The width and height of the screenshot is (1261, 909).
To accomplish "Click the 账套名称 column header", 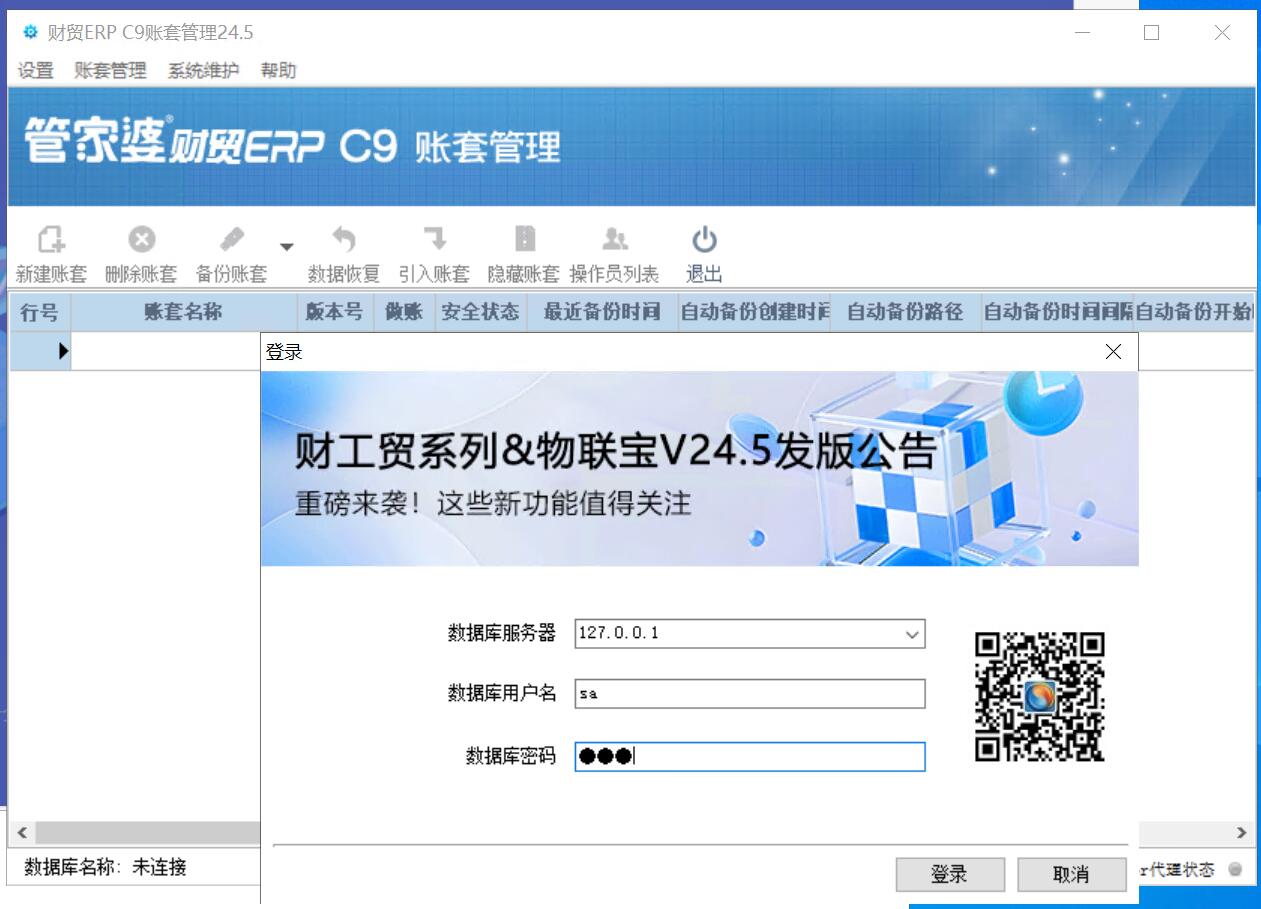I will (184, 312).
